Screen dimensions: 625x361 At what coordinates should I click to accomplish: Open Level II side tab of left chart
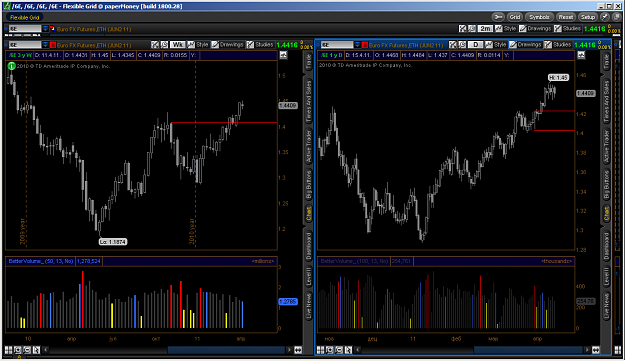click(309, 276)
